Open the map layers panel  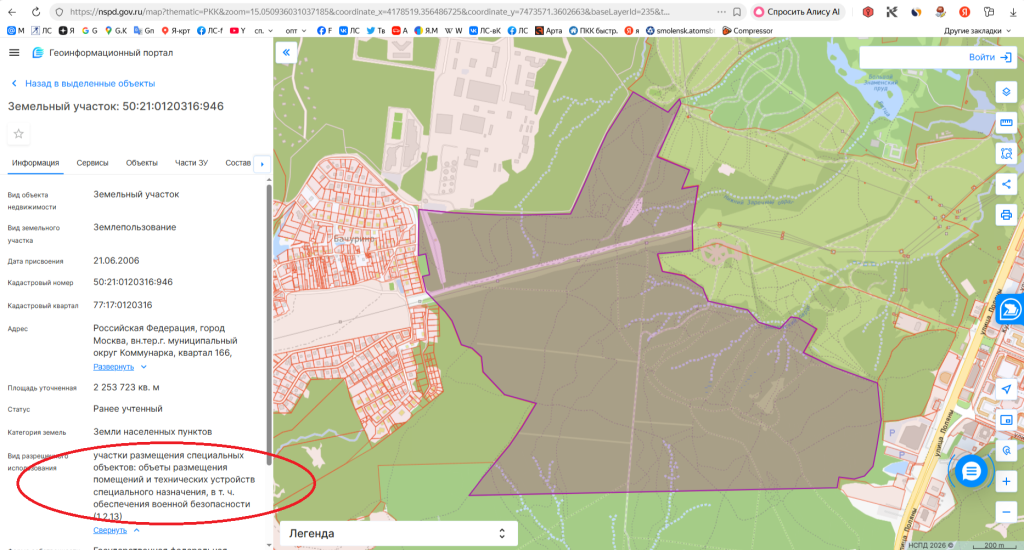pyautogui.click(x=1006, y=92)
